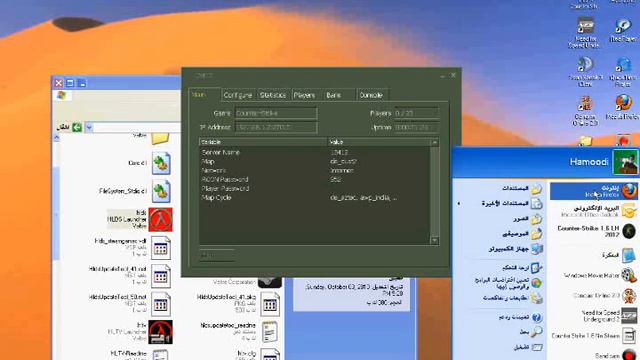Switch to the Statistics tab
This screenshot has width=640, height=360.
click(273, 95)
